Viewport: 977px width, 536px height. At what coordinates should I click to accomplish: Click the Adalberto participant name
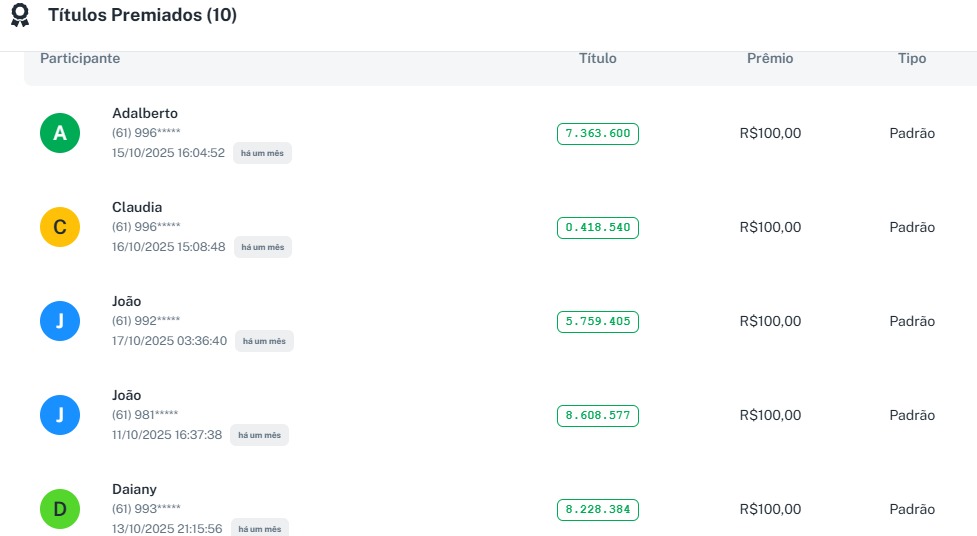tap(145, 113)
